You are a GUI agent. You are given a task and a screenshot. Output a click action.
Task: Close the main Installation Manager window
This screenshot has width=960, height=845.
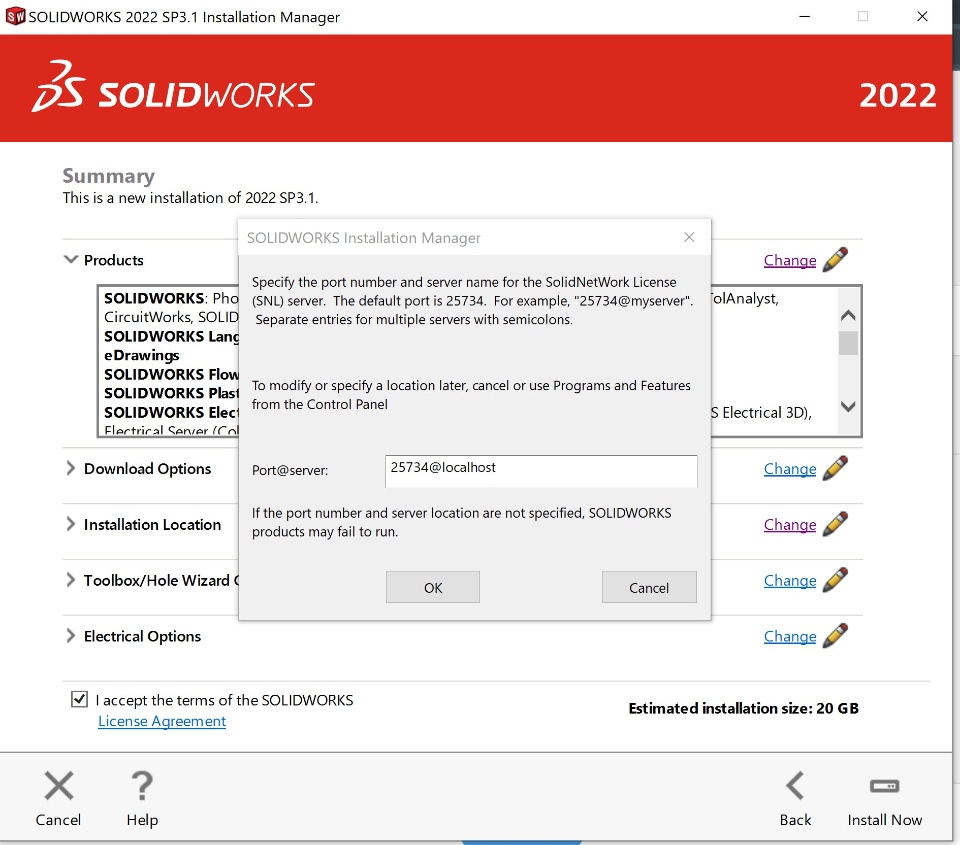pos(922,17)
